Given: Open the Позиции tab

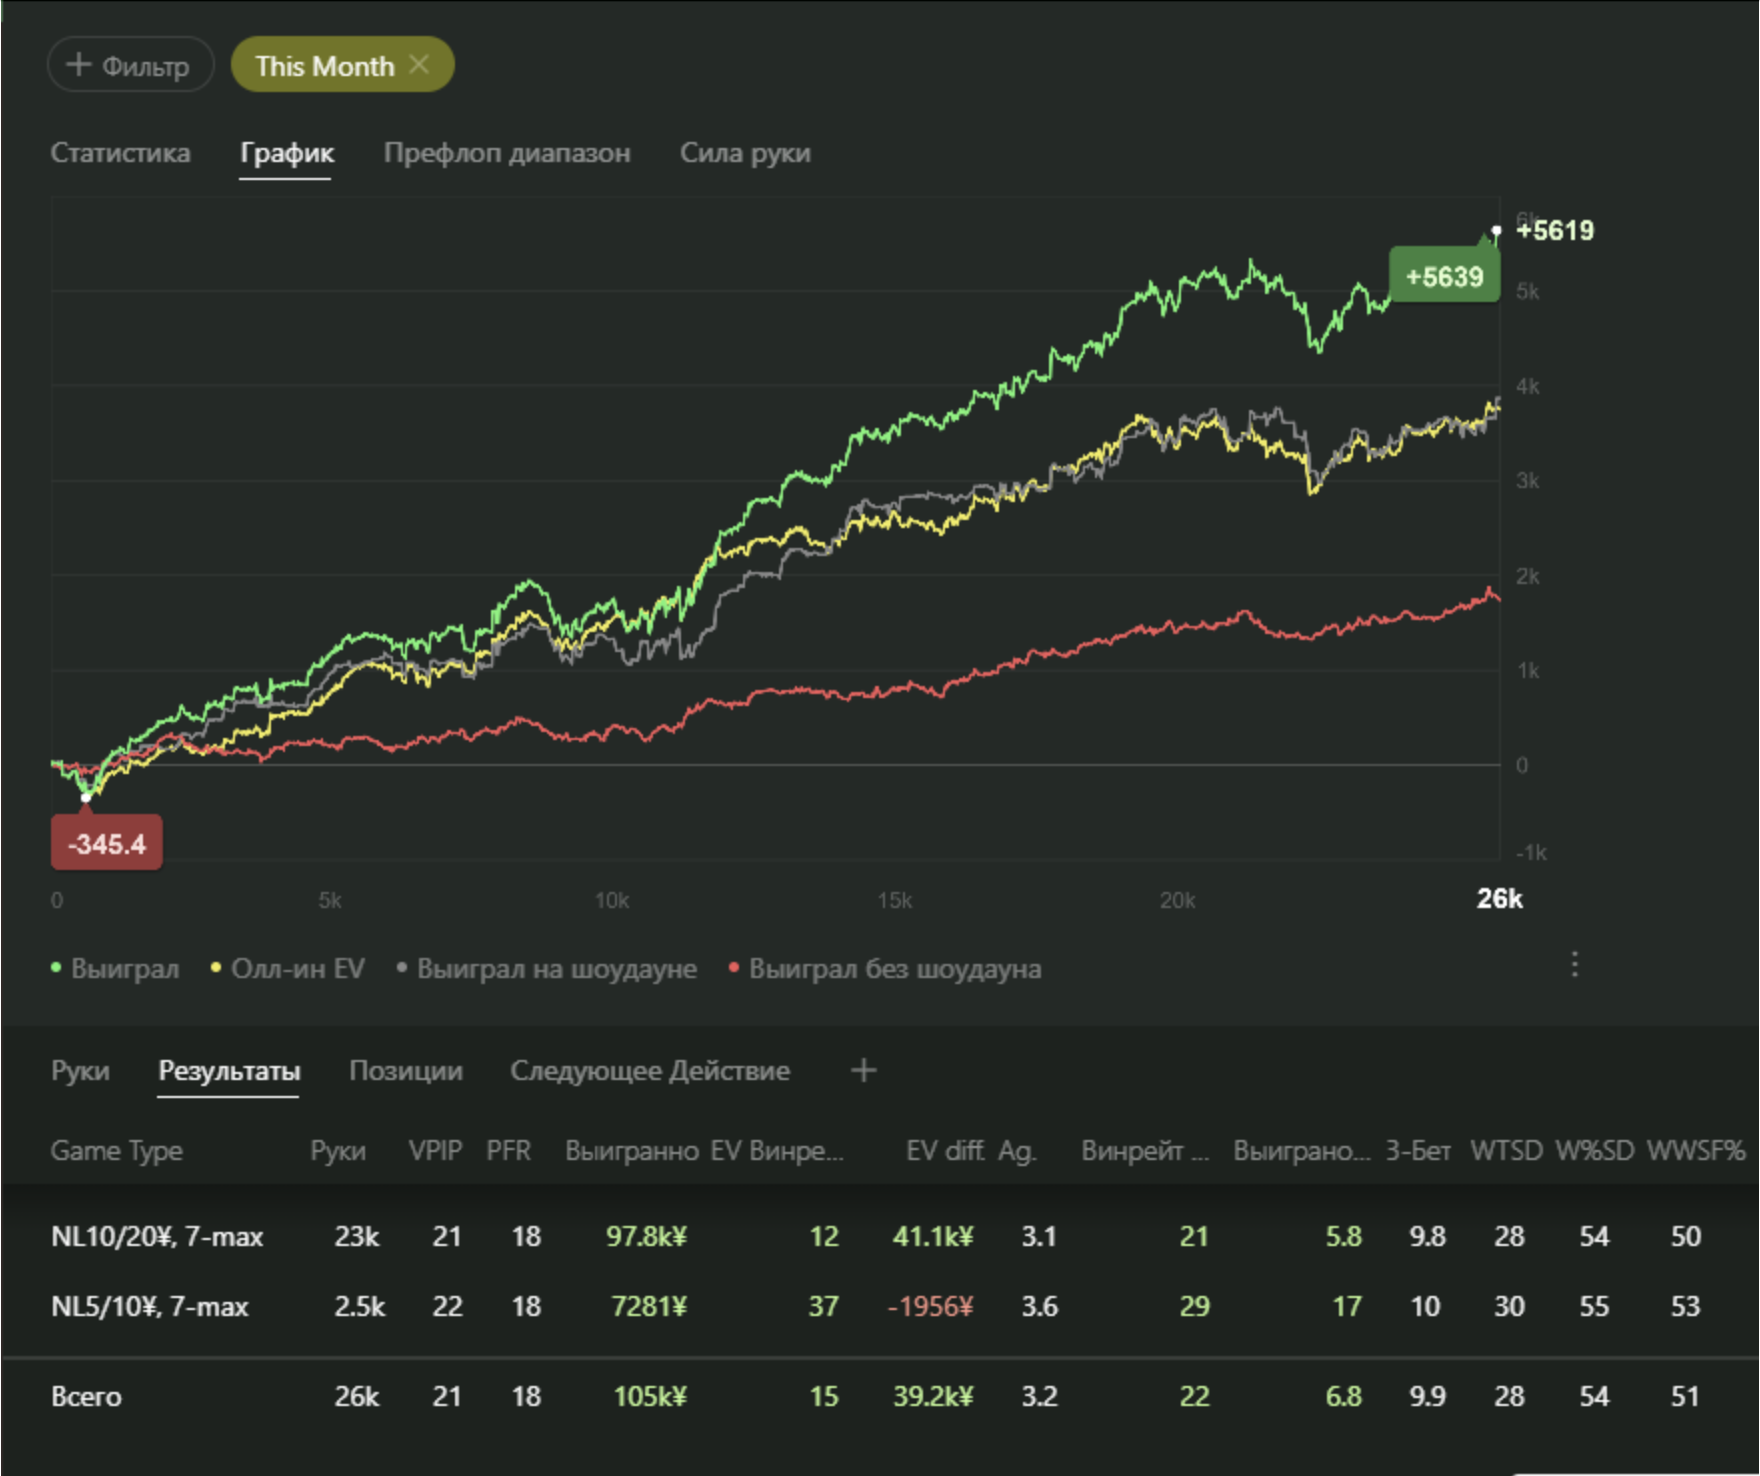Looking at the screenshot, I should click(x=406, y=1071).
